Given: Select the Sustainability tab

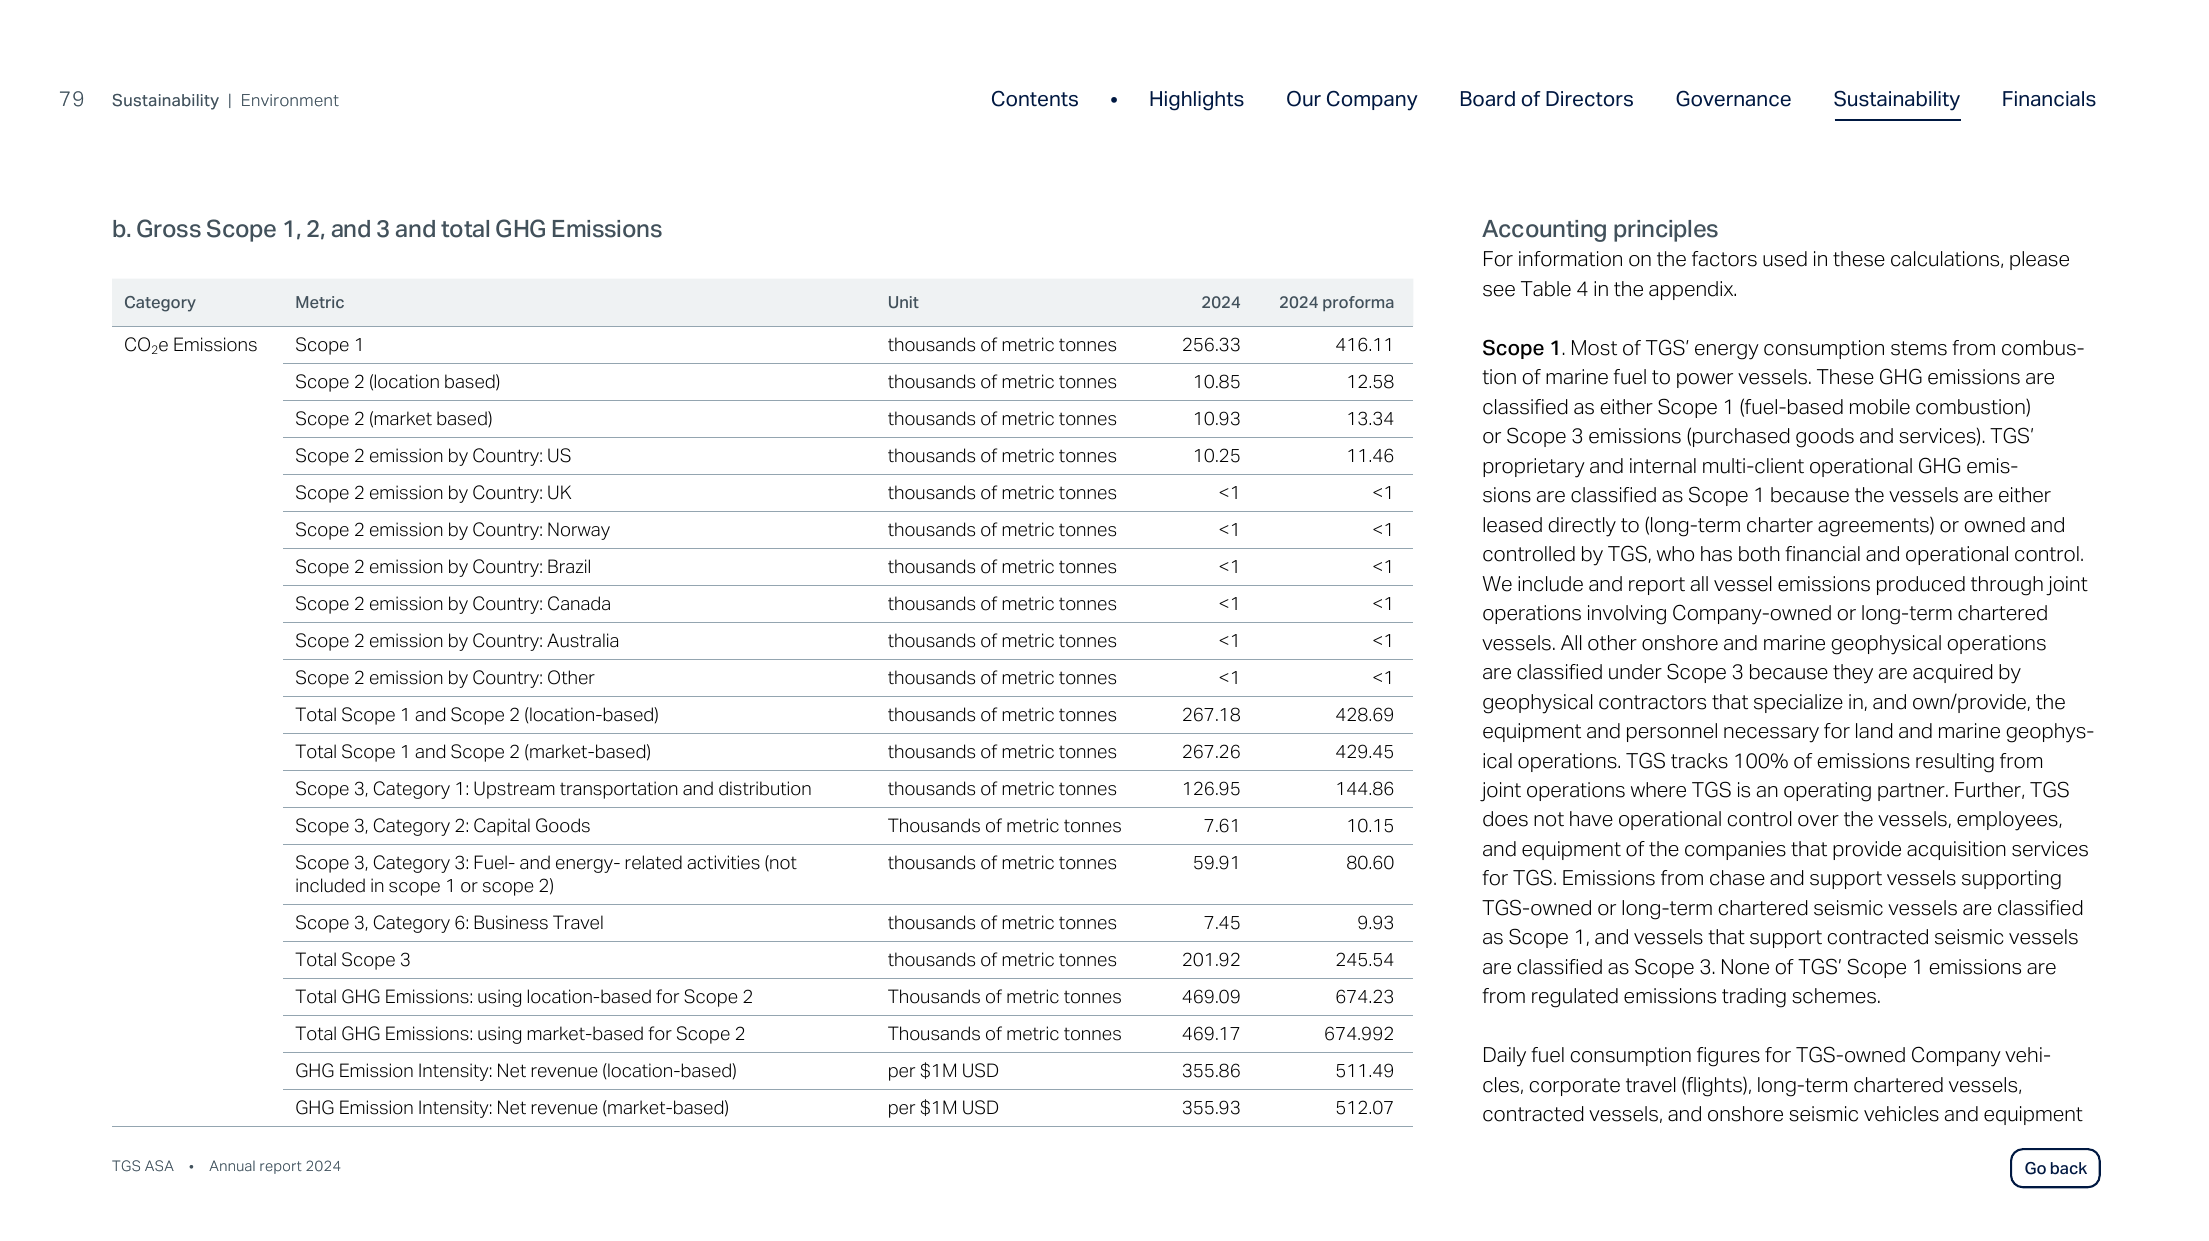Looking at the screenshot, I should coord(1896,100).
